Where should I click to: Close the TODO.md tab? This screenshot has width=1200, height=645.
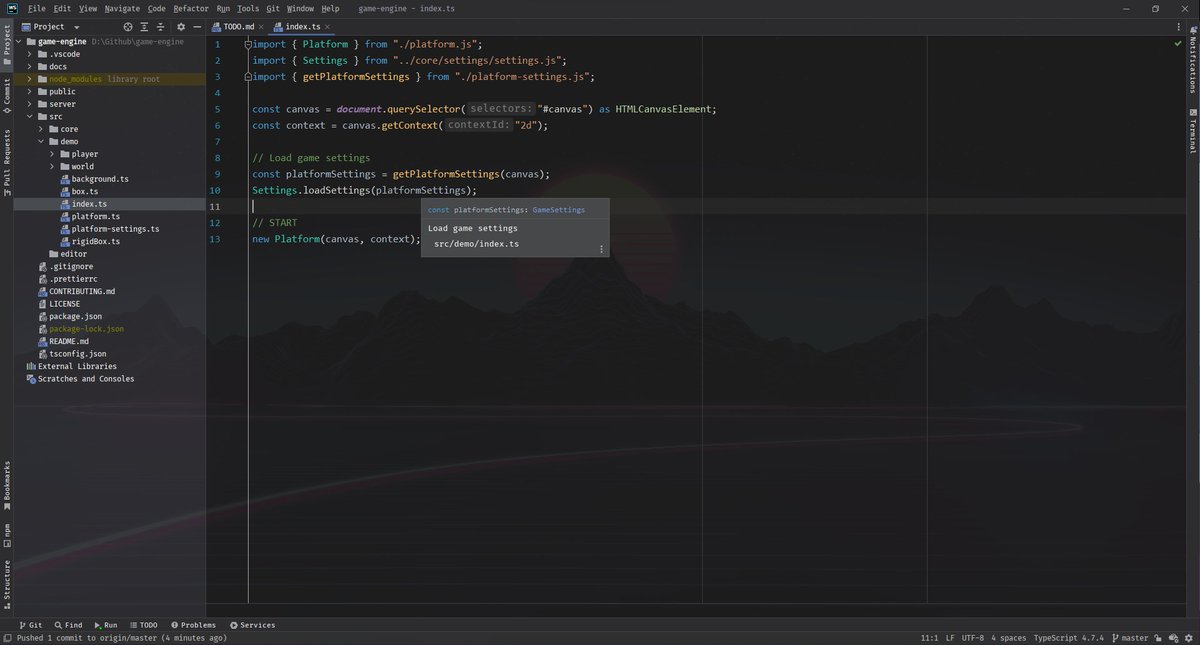262,27
